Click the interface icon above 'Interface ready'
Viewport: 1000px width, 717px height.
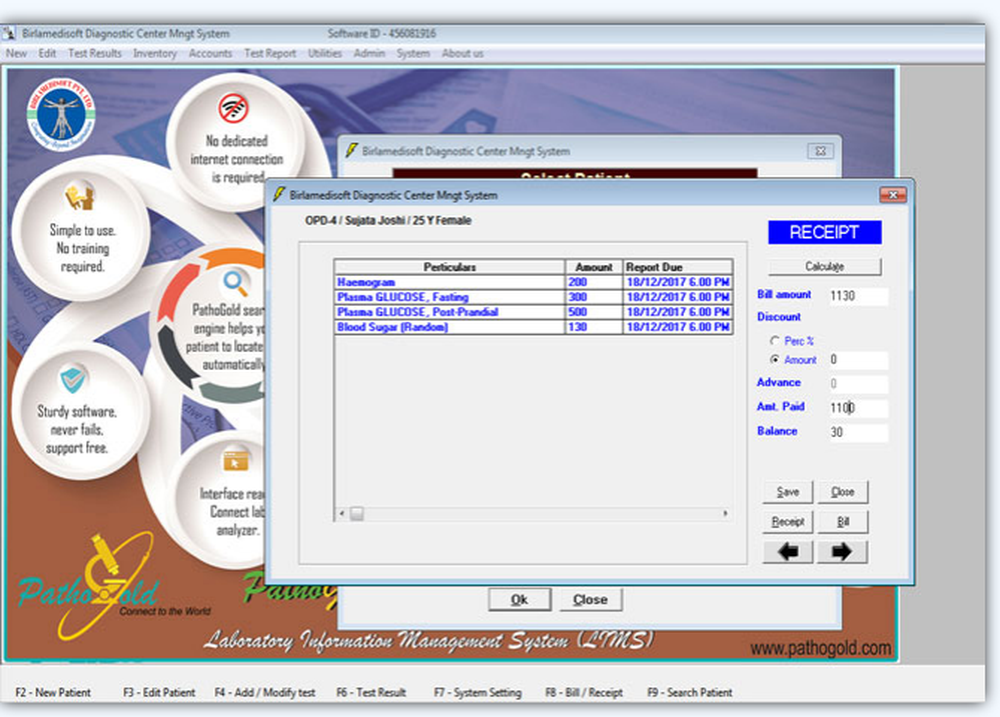pyautogui.click(x=235, y=460)
